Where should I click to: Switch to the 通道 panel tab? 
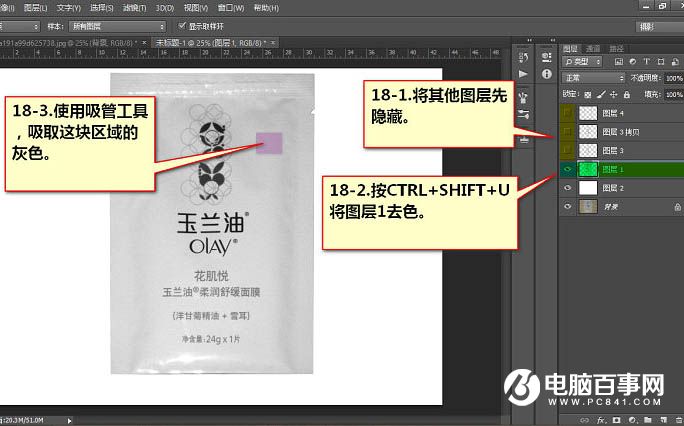[x=592, y=48]
